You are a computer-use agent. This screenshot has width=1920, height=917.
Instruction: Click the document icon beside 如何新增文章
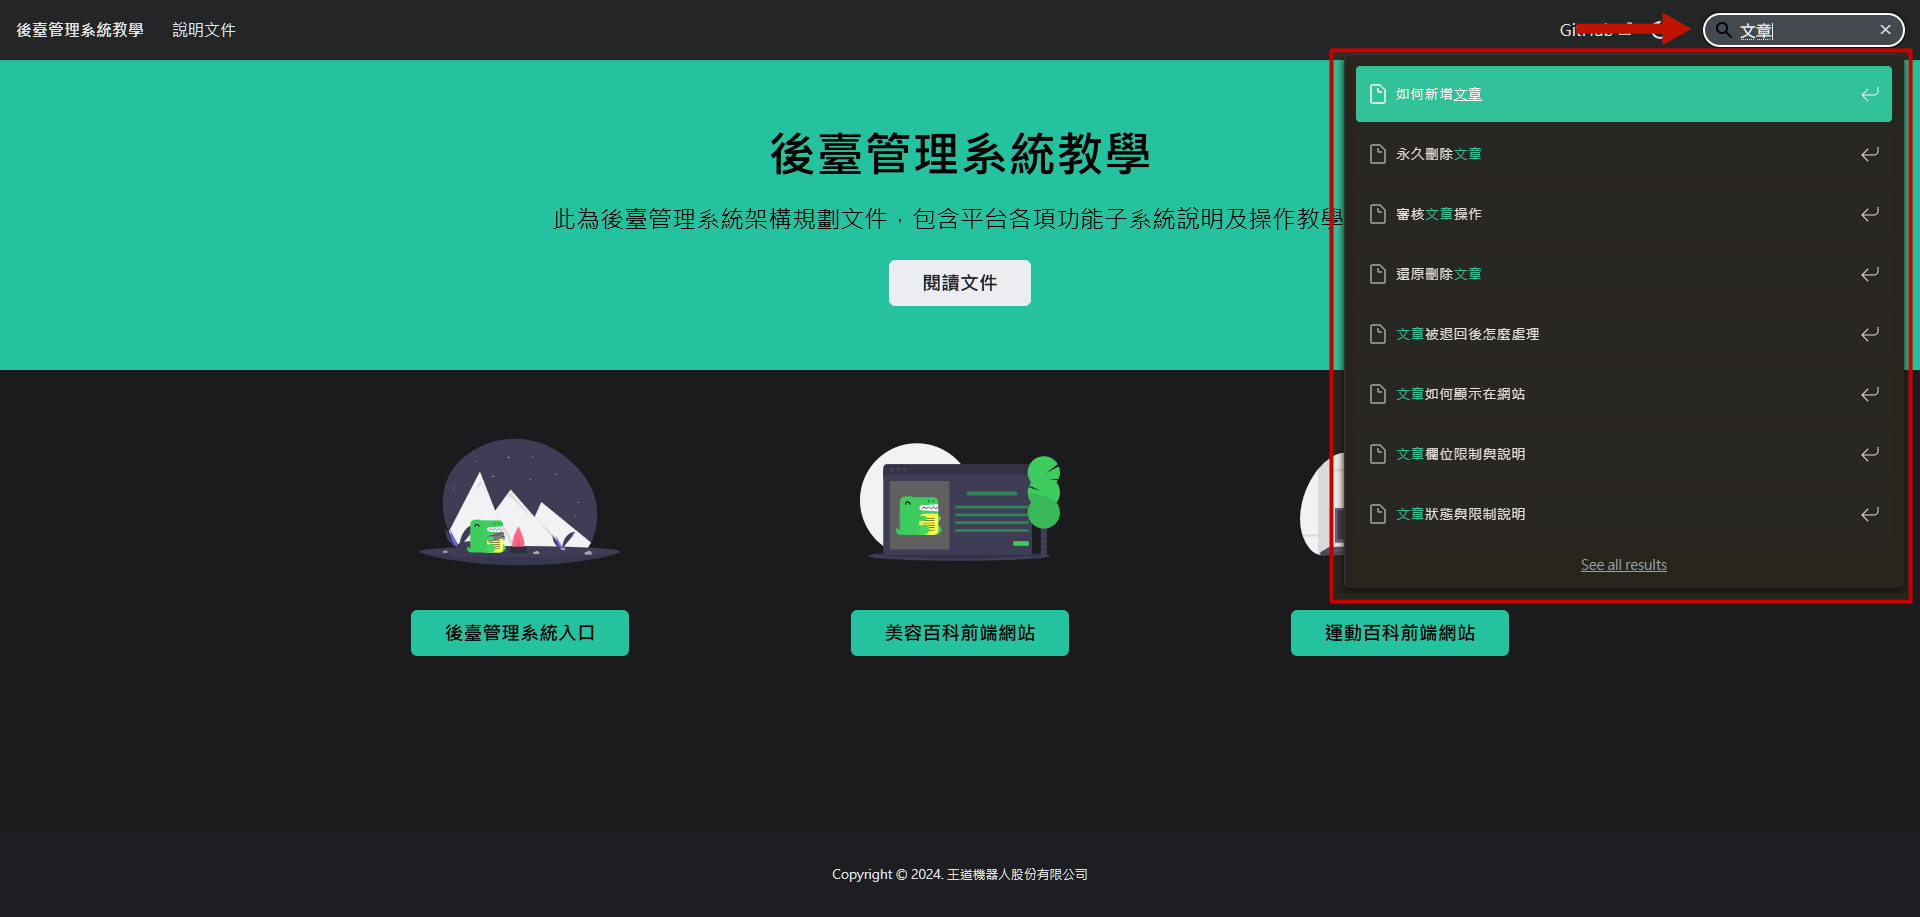1378,94
